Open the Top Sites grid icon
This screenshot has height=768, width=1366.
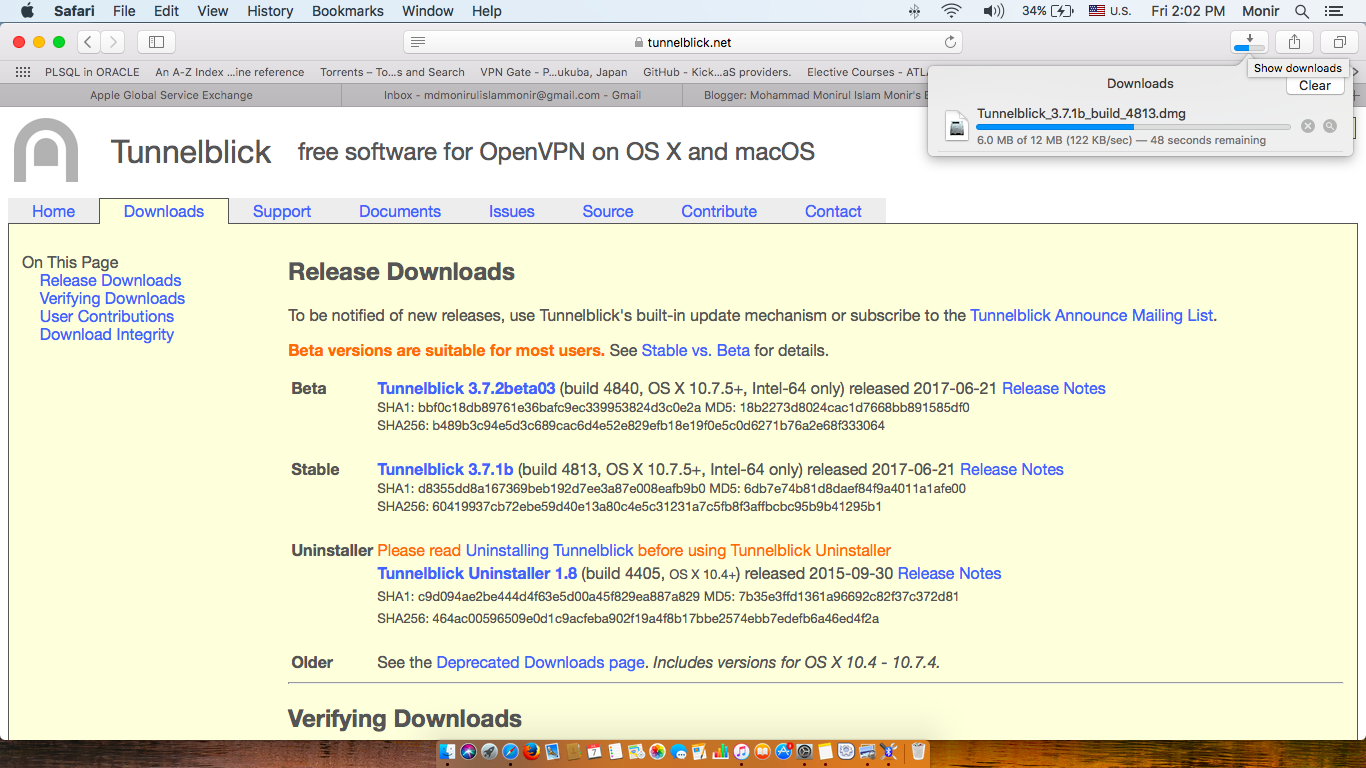coord(23,72)
